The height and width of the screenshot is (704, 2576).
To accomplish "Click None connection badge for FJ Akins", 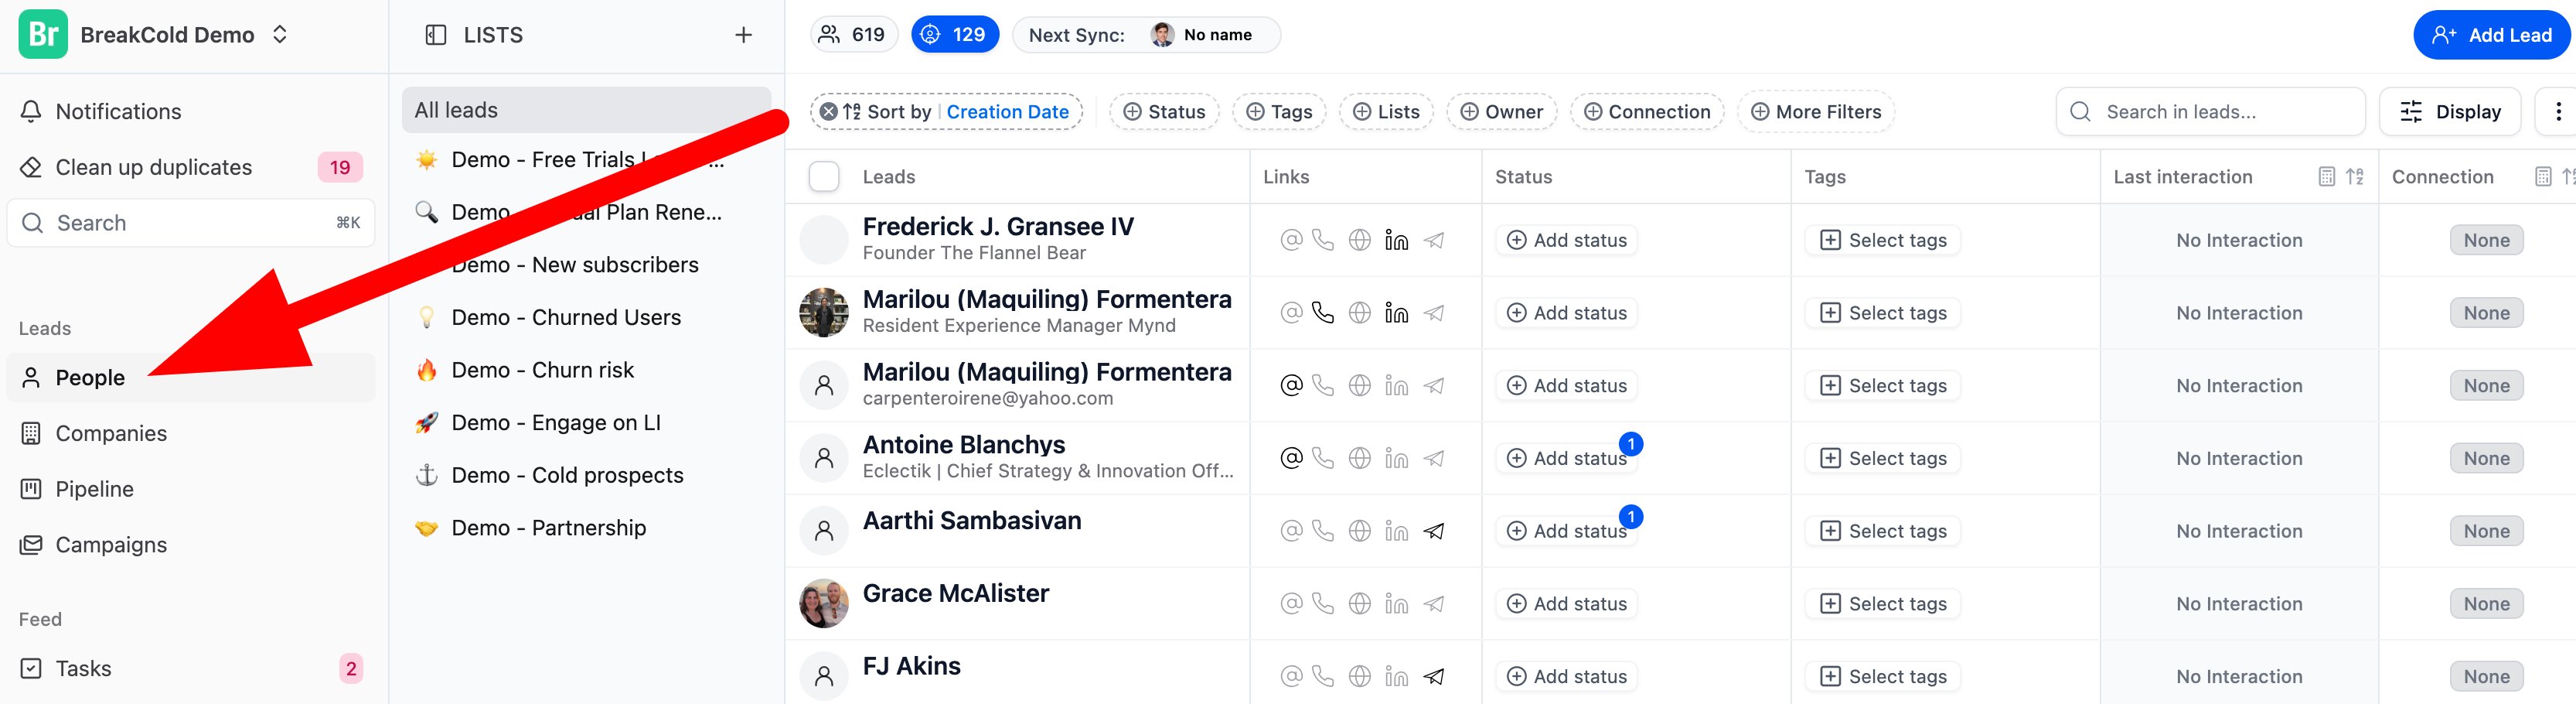I will pyautogui.click(x=2486, y=677).
